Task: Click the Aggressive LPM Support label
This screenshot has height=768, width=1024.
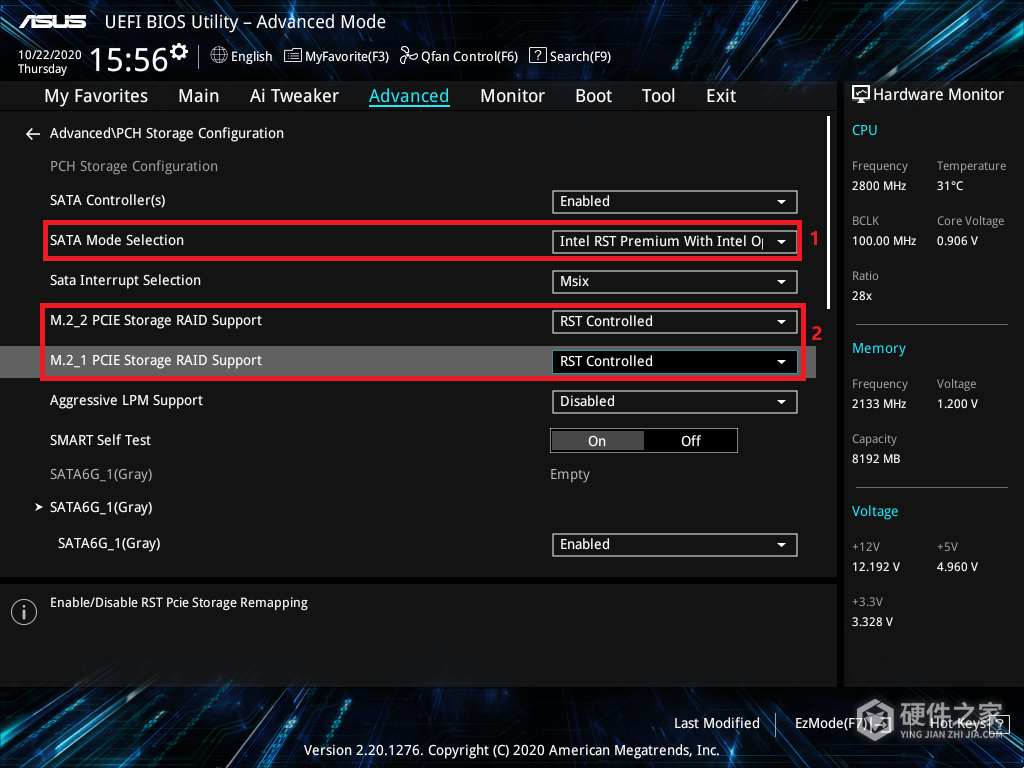Action: click(x=126, y=400)
